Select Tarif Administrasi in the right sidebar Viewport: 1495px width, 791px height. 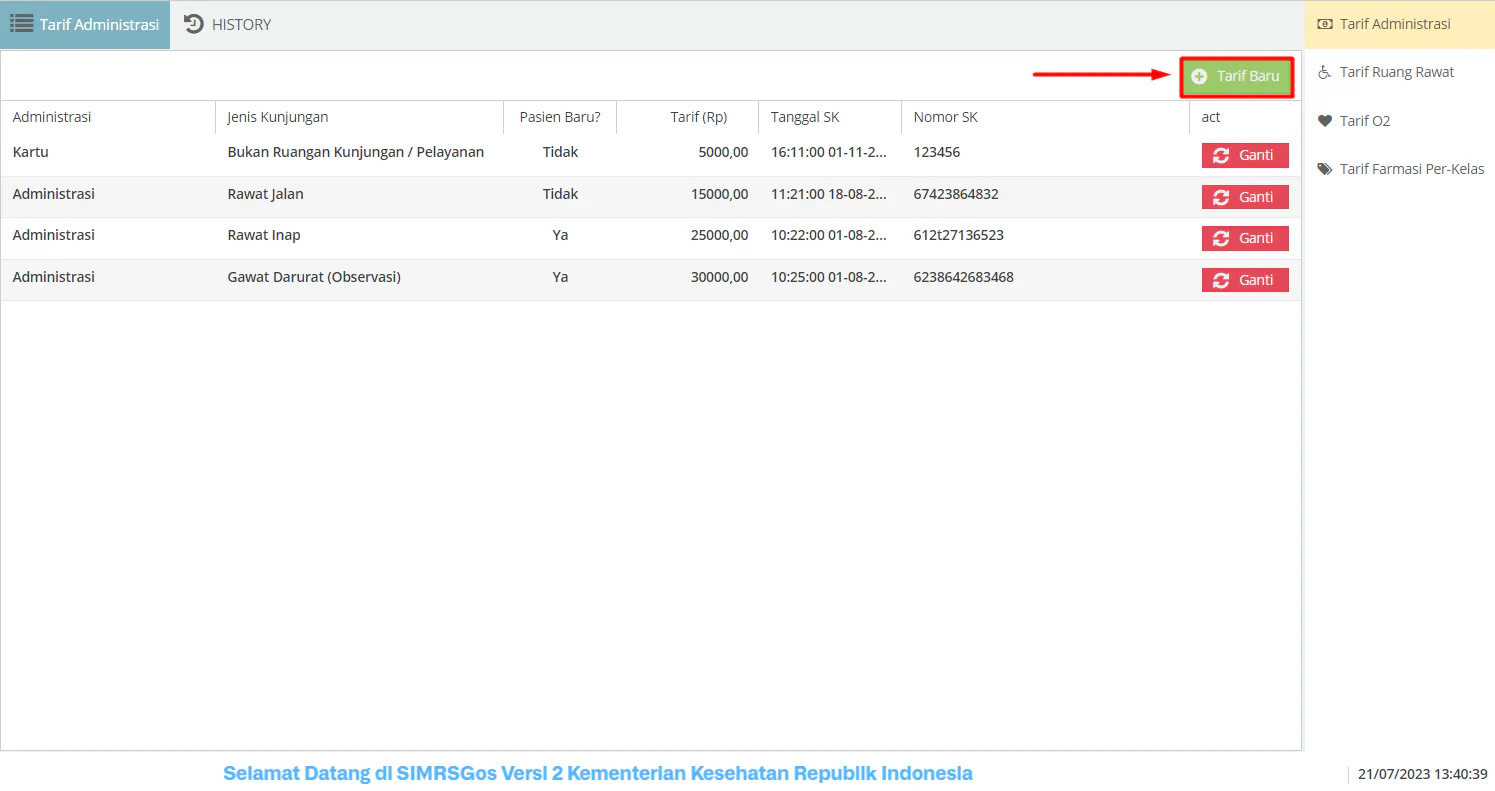1400,24
